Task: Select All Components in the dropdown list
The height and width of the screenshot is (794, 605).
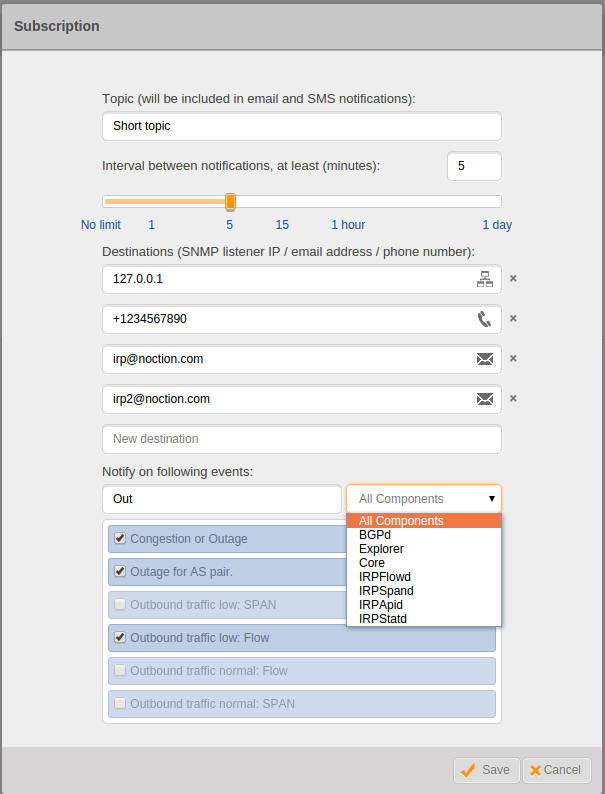Action: pyautogui.click(x=424, y=521)
